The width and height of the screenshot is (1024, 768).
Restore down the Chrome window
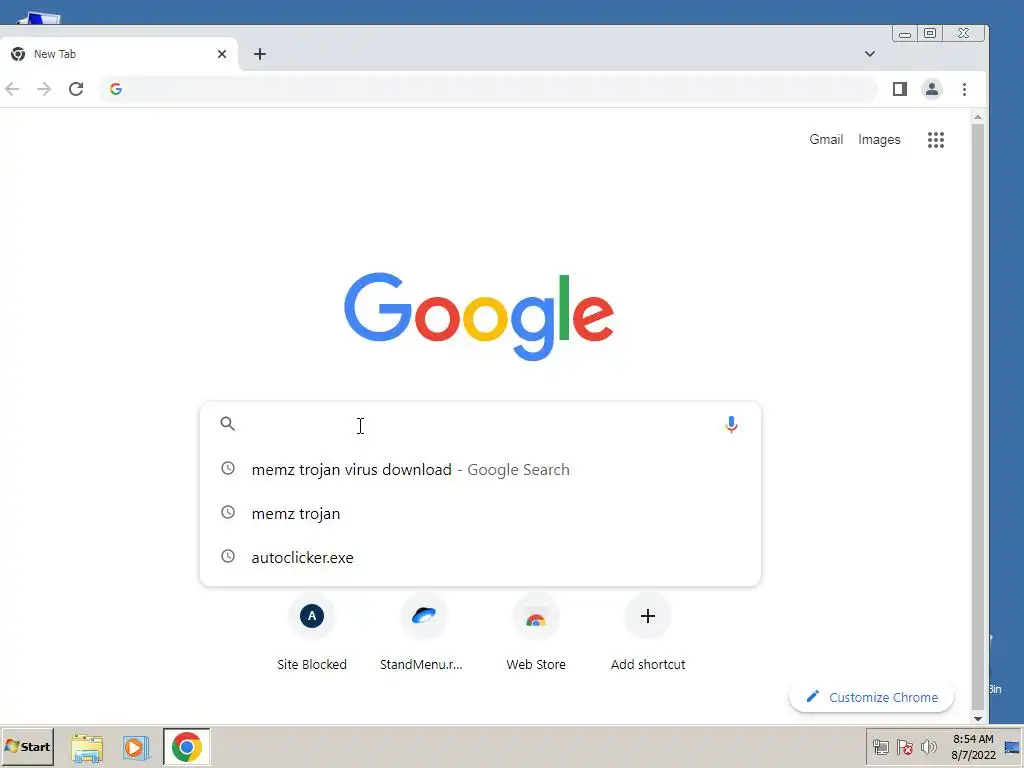(x=930, y=33)
